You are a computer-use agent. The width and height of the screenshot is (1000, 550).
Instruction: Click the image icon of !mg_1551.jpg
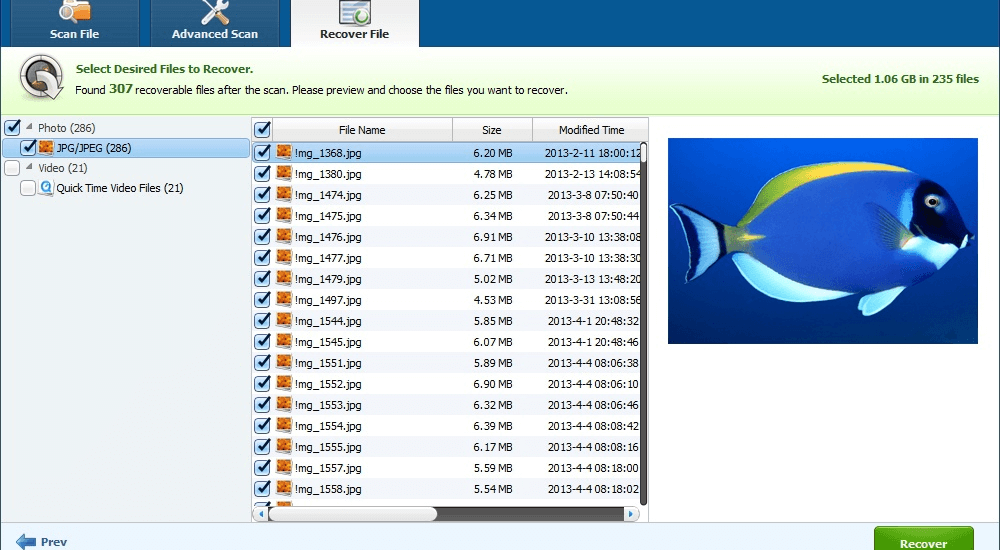284,362
